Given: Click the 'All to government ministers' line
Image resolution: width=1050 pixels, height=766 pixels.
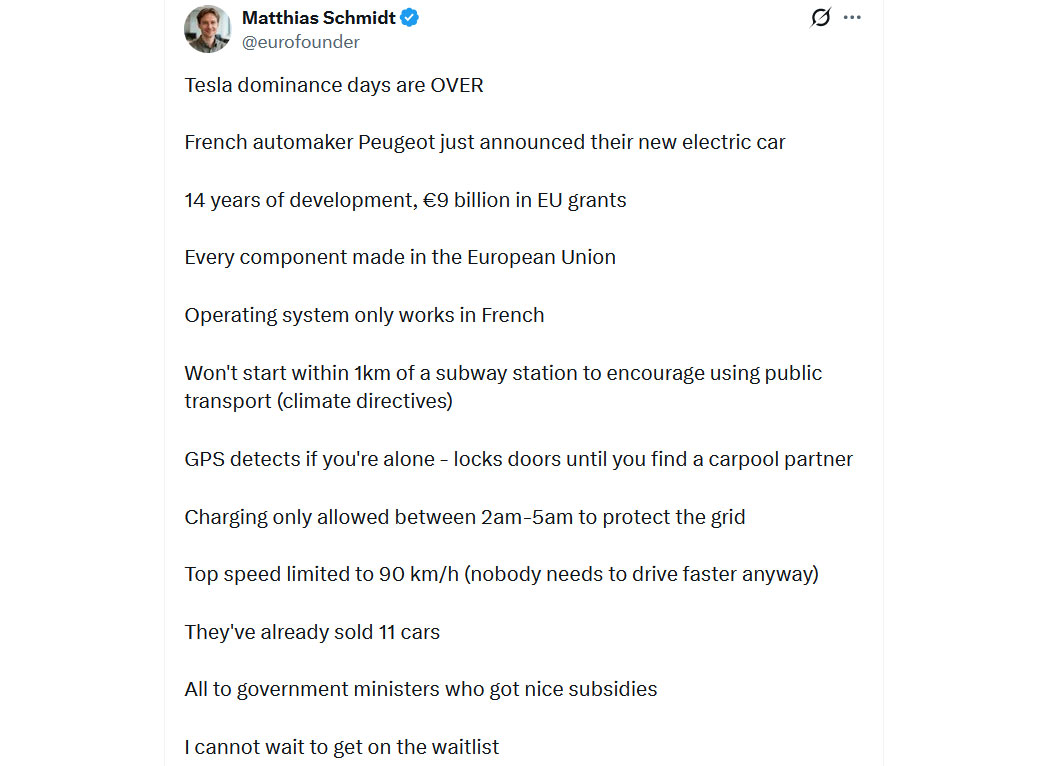Looking at the screenshot, I should pyautogui.click(x=421, y=689).
